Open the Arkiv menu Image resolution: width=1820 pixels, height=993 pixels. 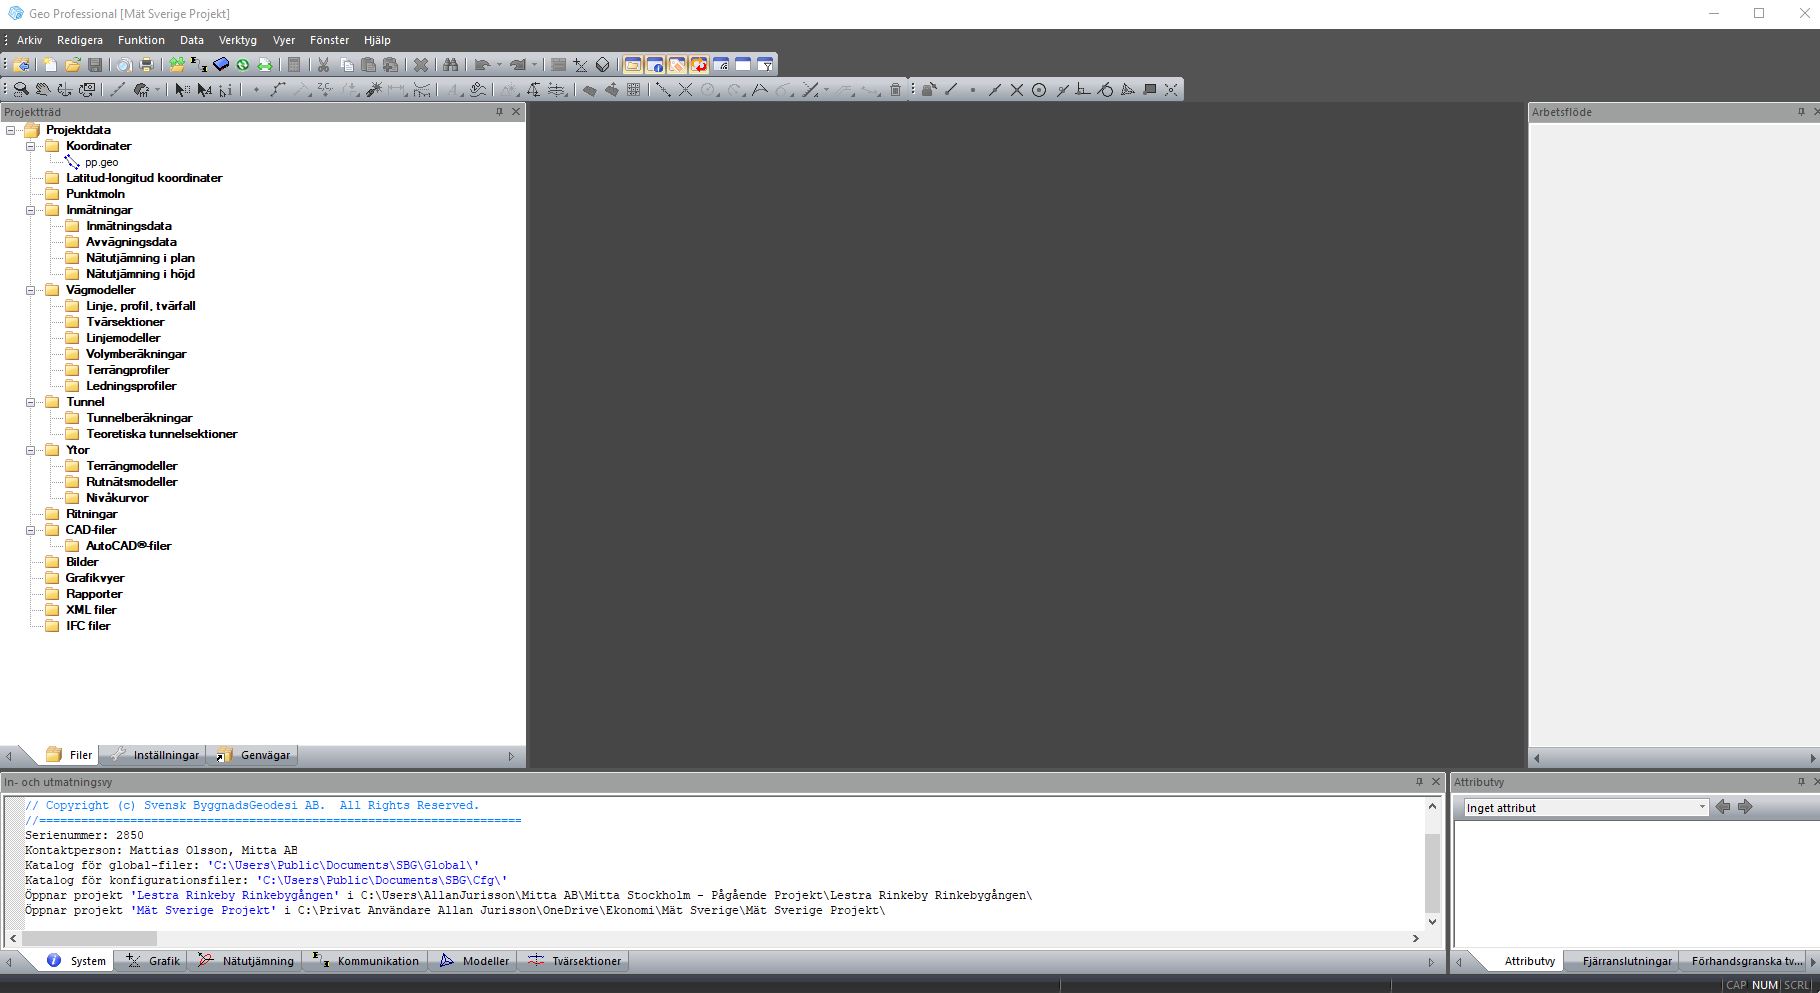(30, 40)
